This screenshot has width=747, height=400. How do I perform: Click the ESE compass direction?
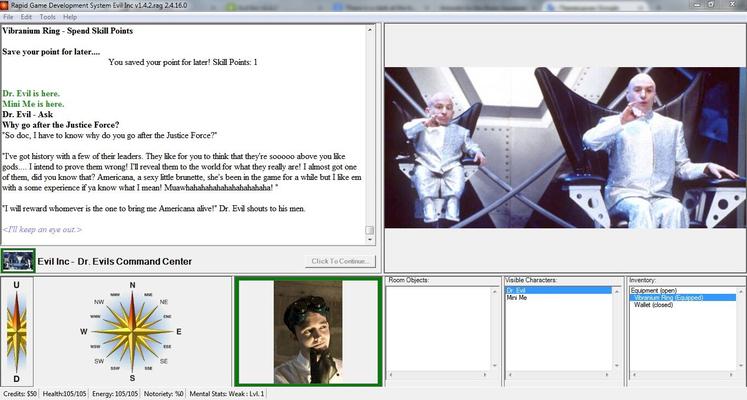tap(167, 347)
